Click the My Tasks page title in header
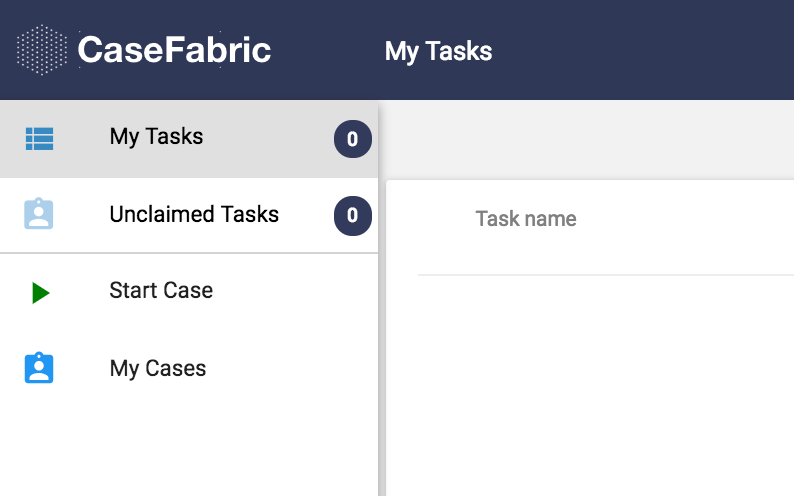Viewport: 794px width, 496px height. [x=438, y=52]
